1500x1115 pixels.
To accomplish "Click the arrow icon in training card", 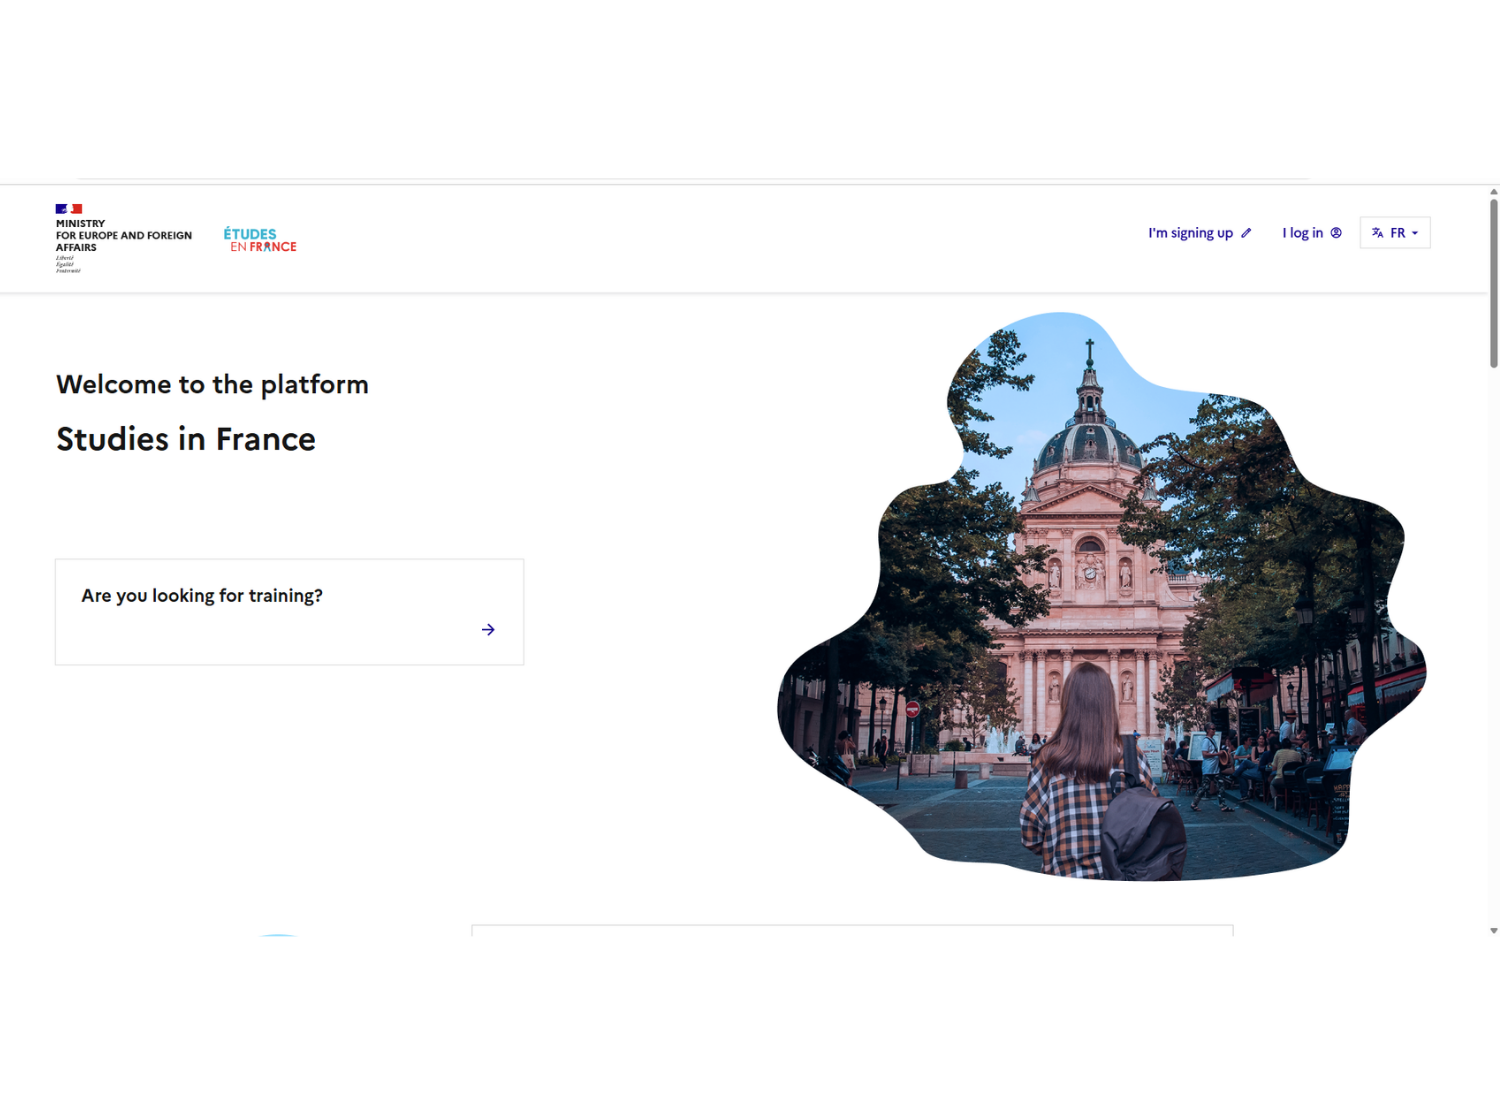I will [488, 630].
